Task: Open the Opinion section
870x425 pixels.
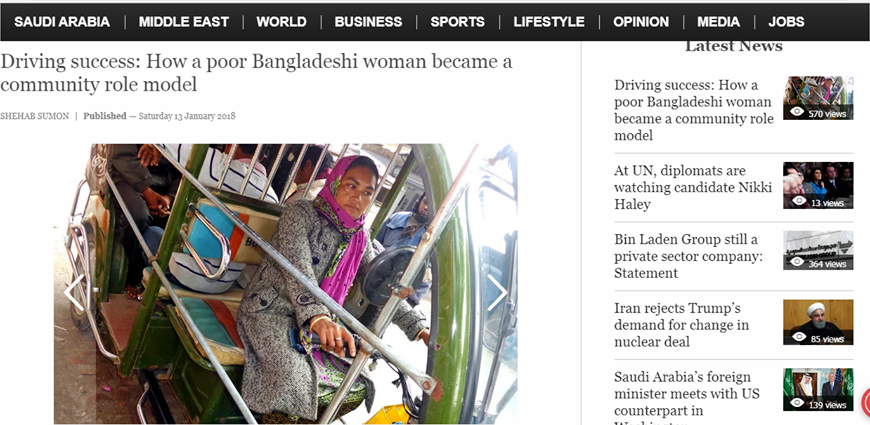Action: pos(641,22)
